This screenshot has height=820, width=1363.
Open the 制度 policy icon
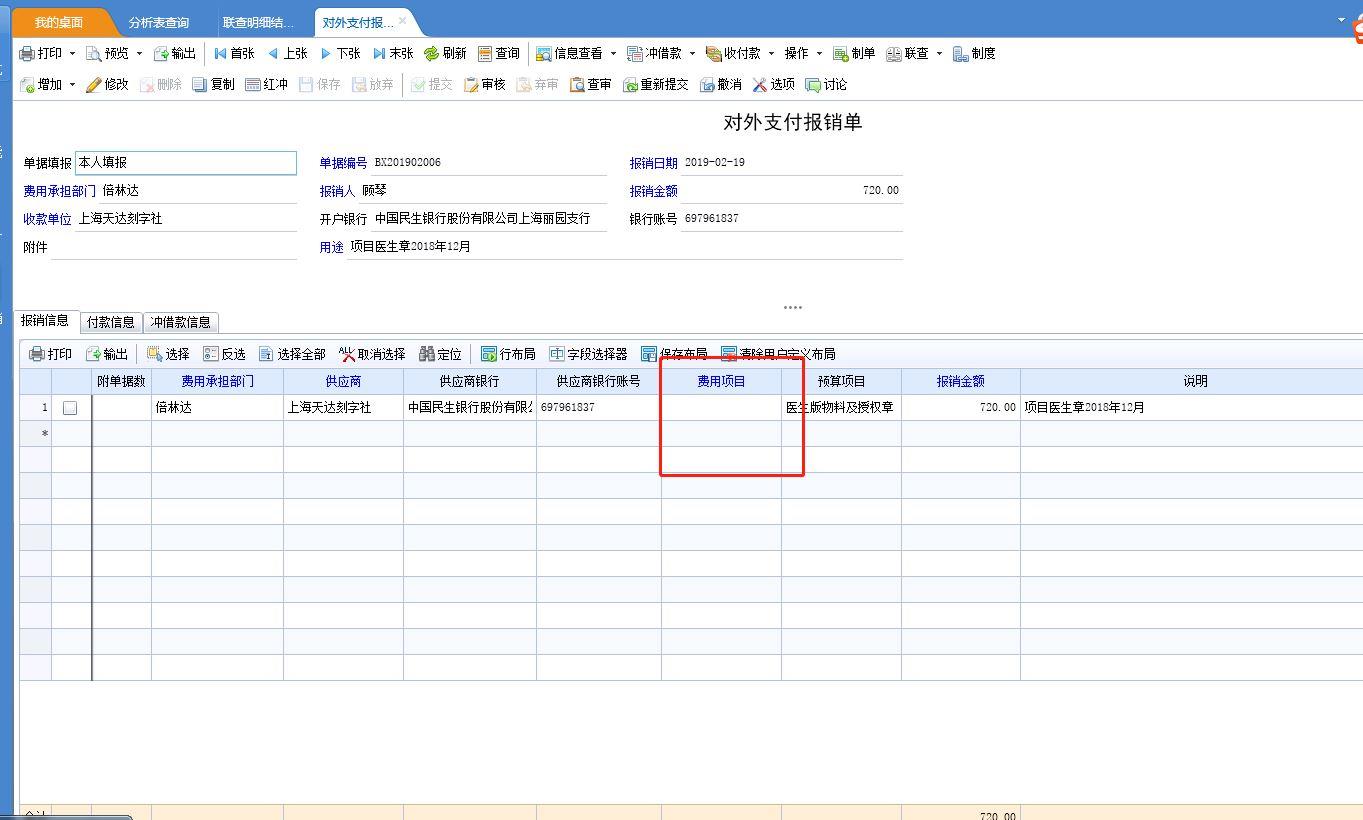[x=961, y=54]
